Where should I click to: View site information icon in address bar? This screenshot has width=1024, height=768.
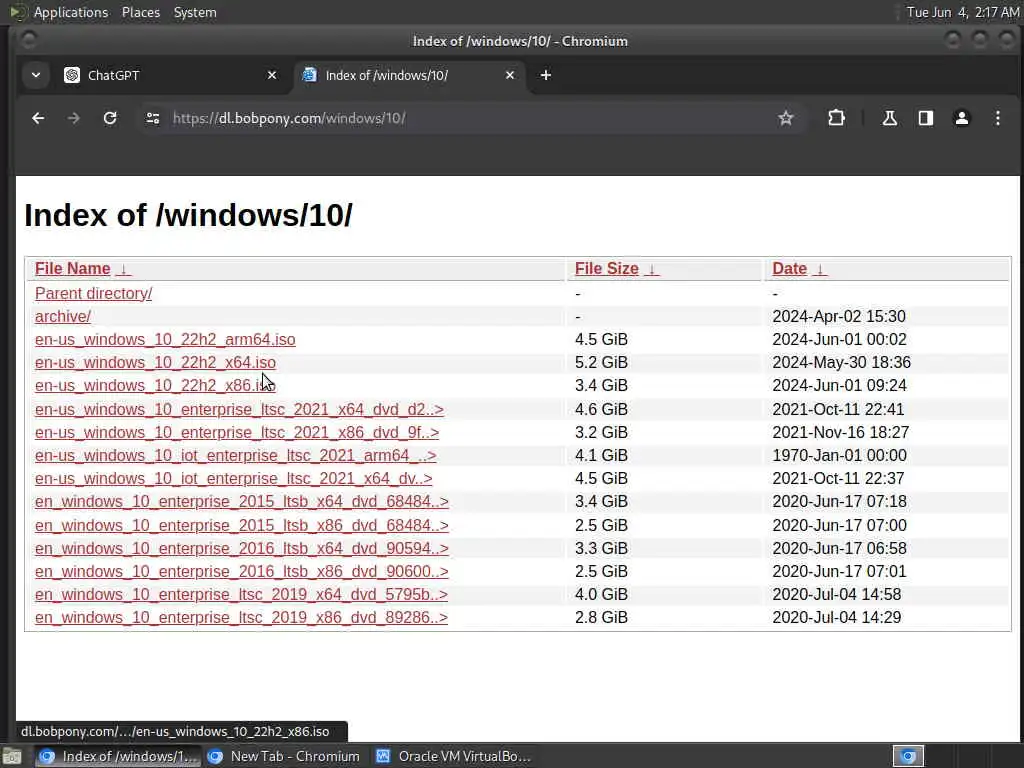pyautogui.click(x=153, y=118)
